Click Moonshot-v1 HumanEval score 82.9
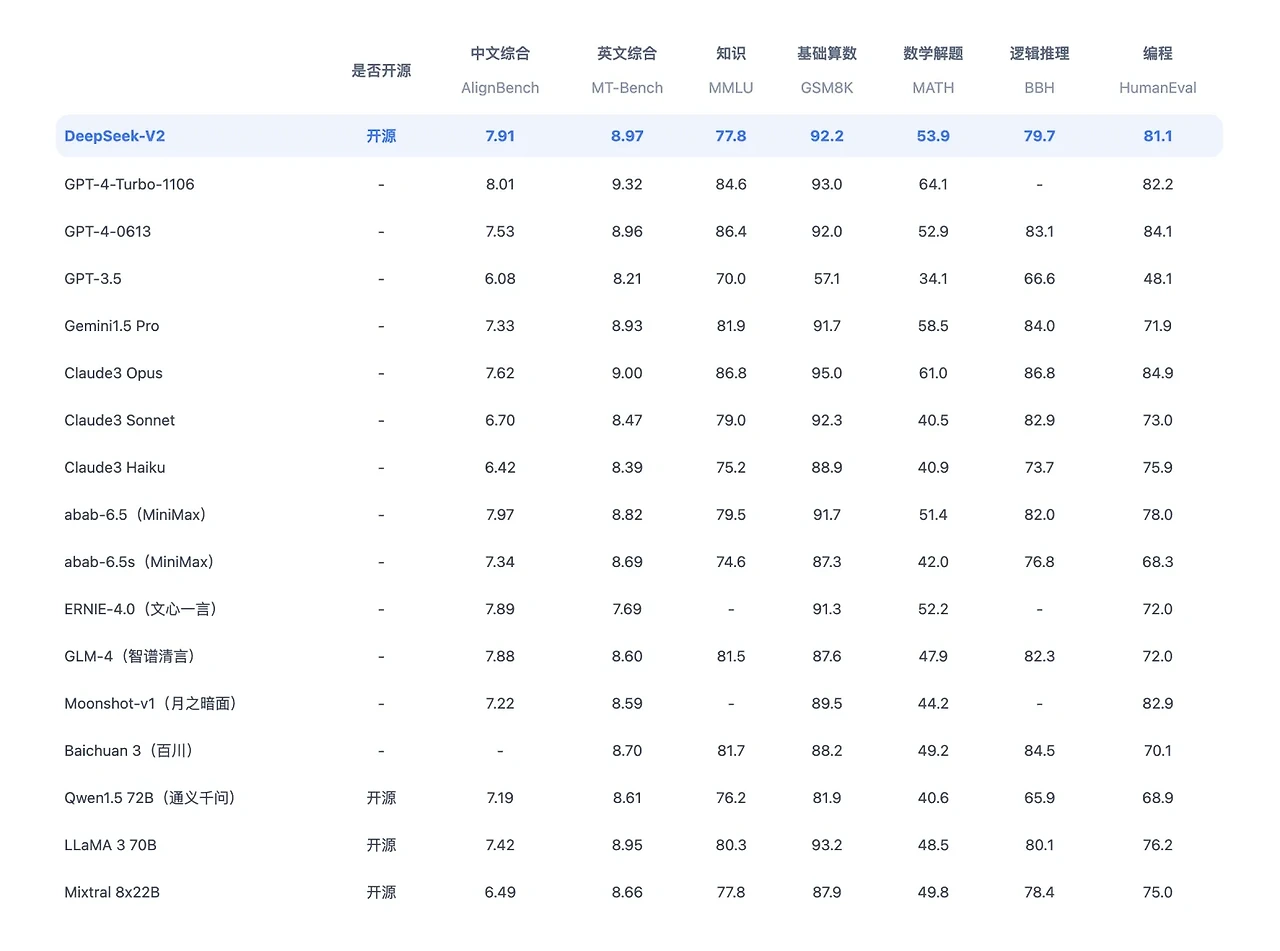This screenshot has width=1280, height=951. coord(1157,703)
